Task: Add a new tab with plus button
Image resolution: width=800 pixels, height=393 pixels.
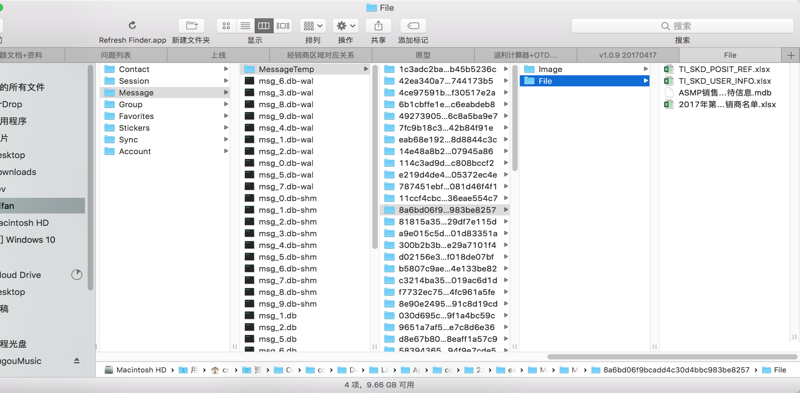Action: (x=791, y=55)
